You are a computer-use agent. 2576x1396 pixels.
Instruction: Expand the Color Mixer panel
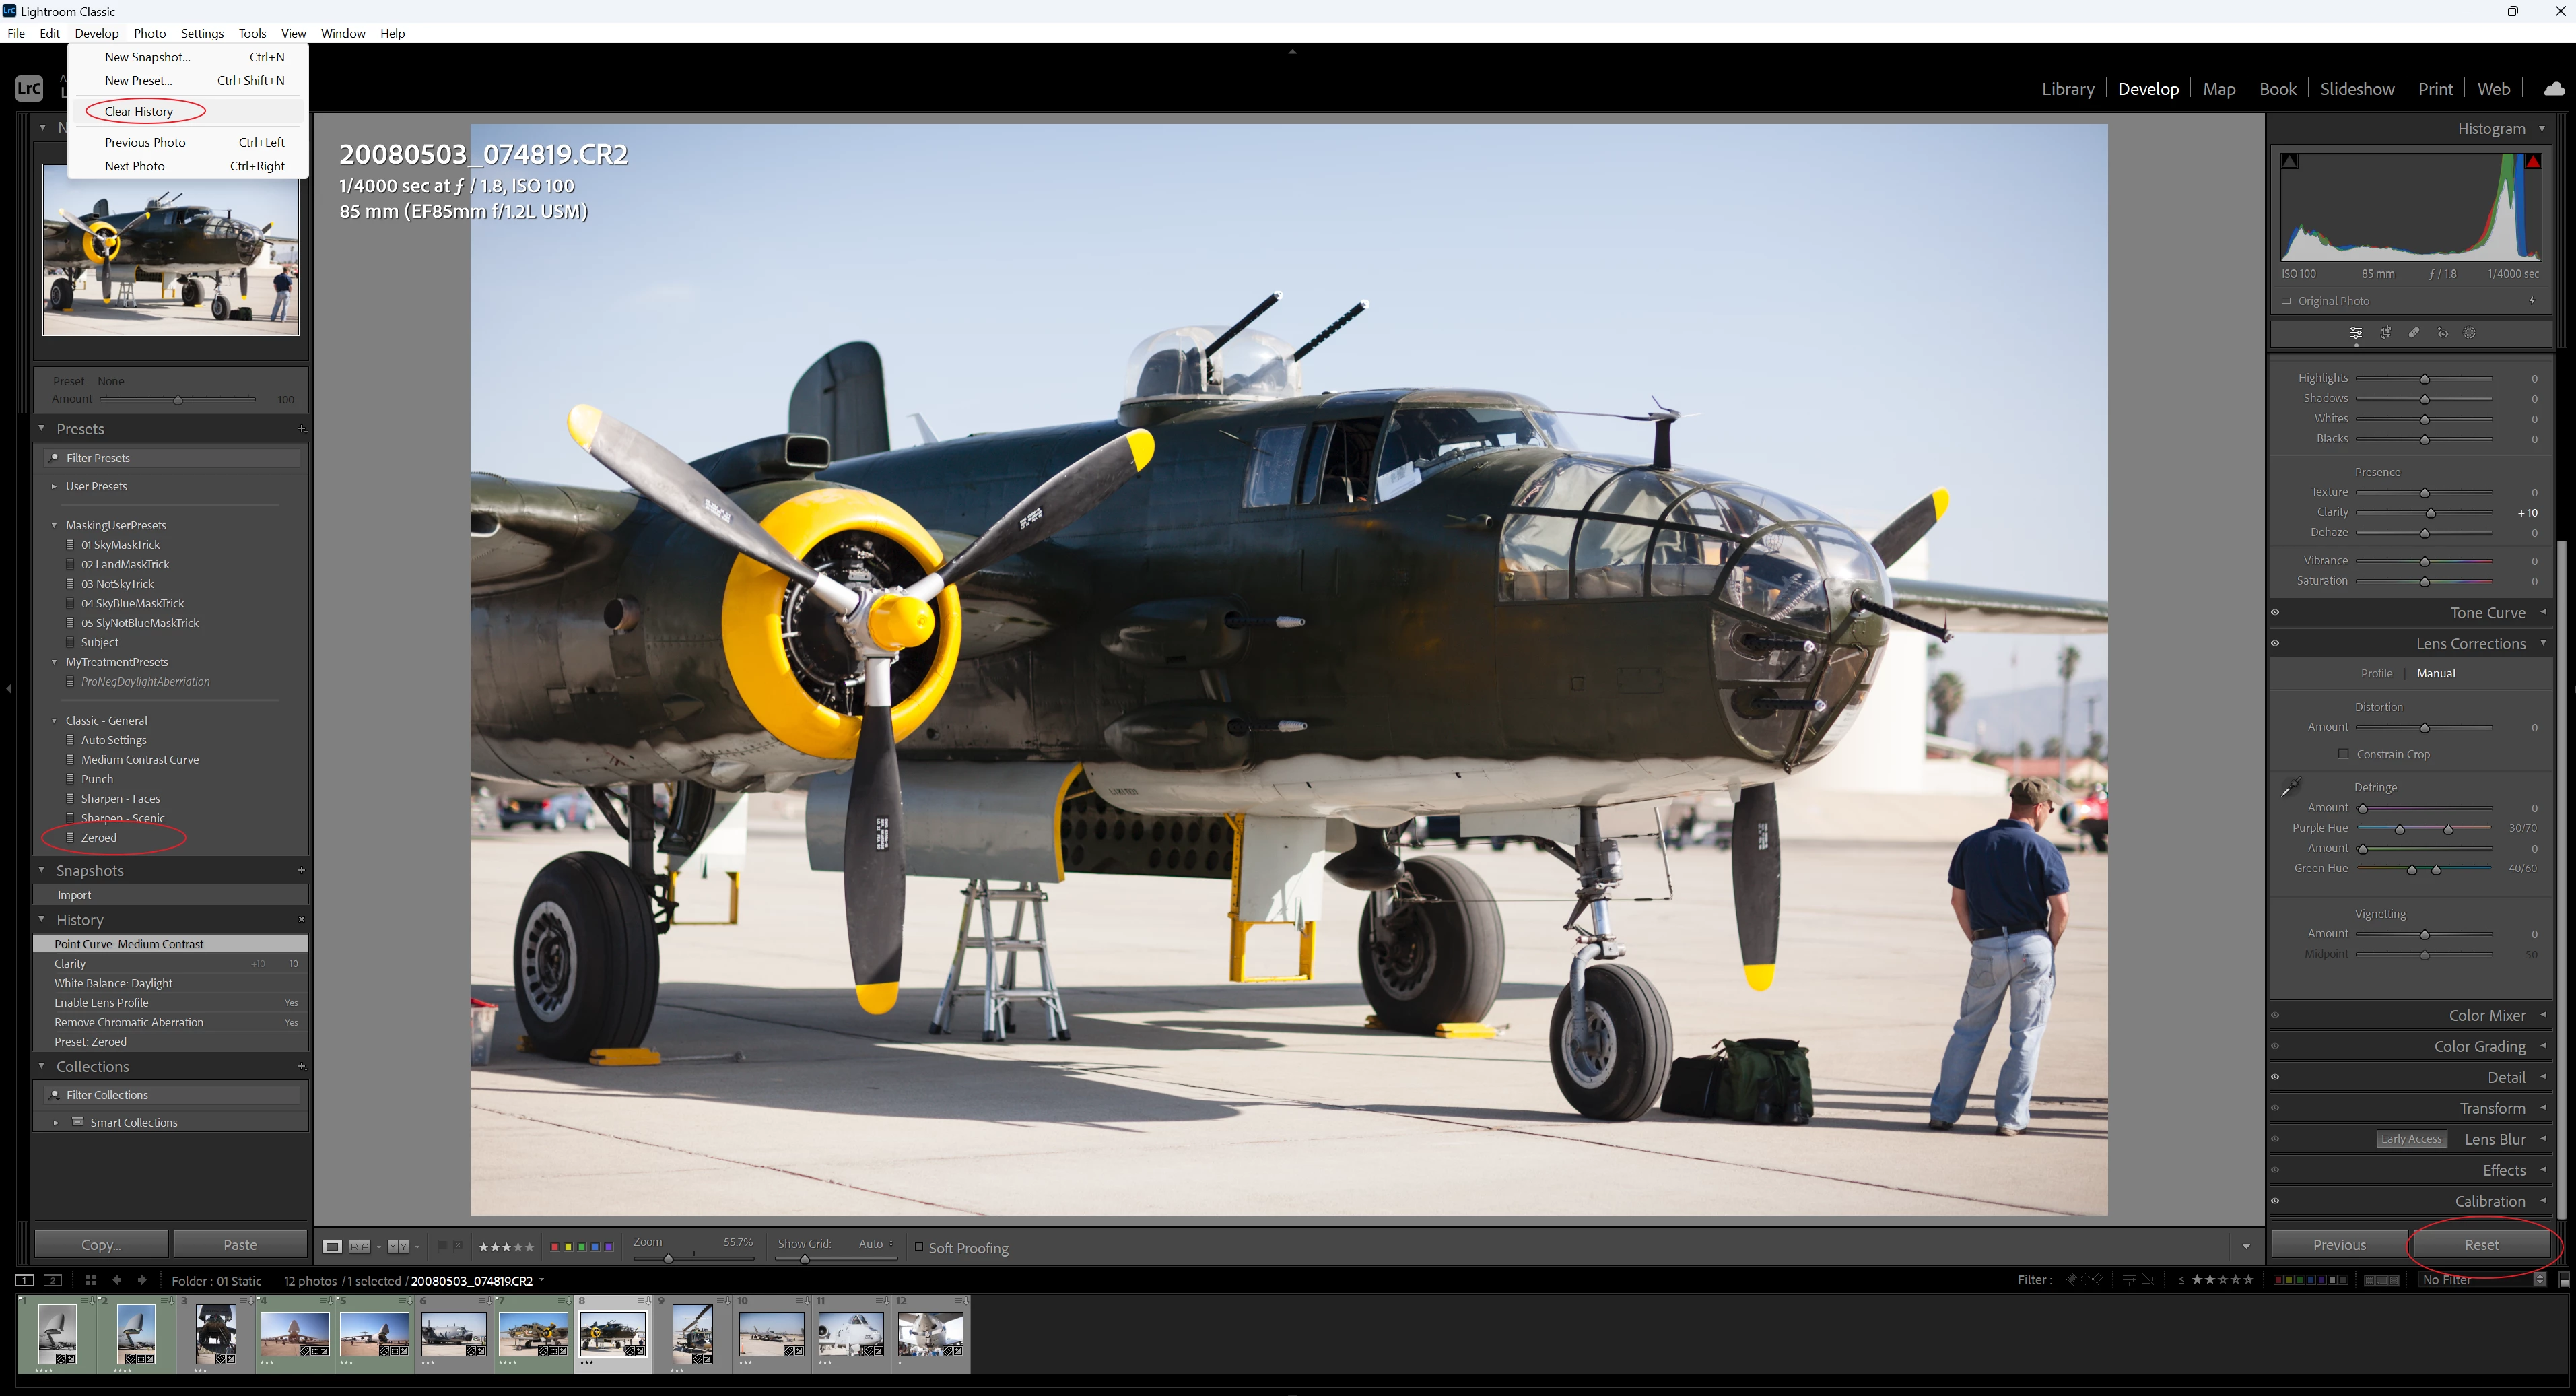click(2487, 1015)
